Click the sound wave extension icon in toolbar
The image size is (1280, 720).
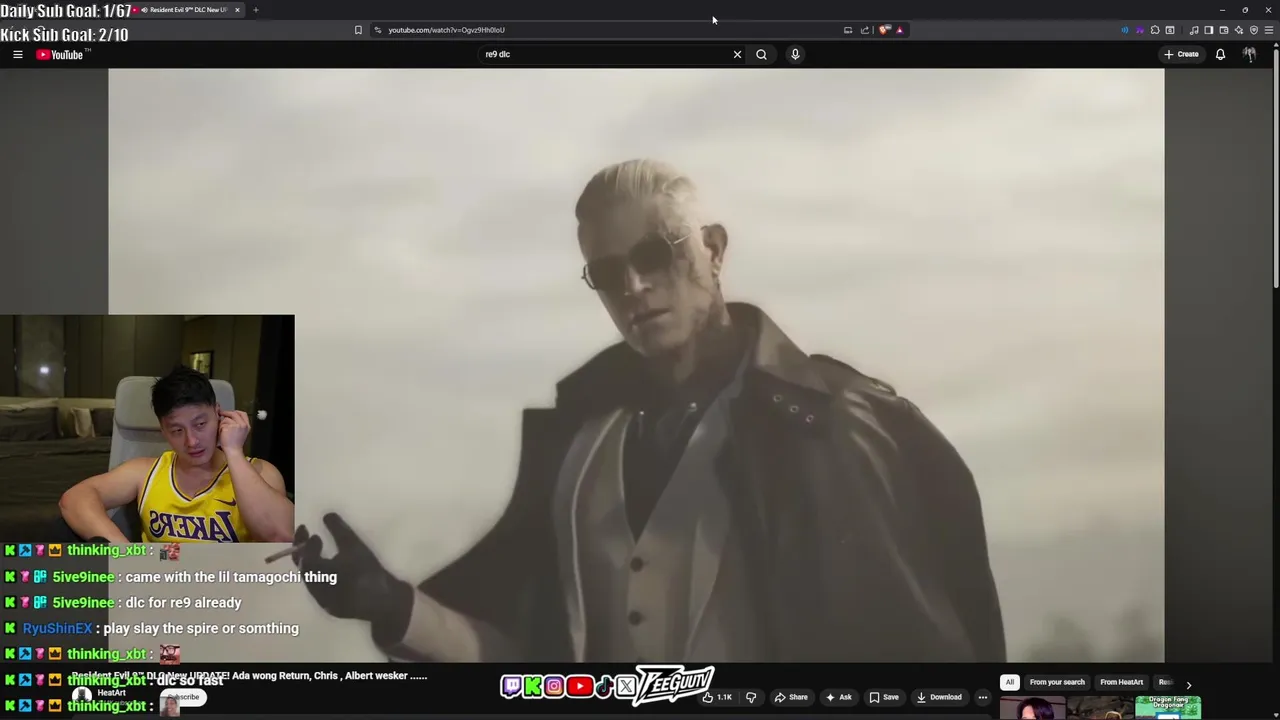1125,30
